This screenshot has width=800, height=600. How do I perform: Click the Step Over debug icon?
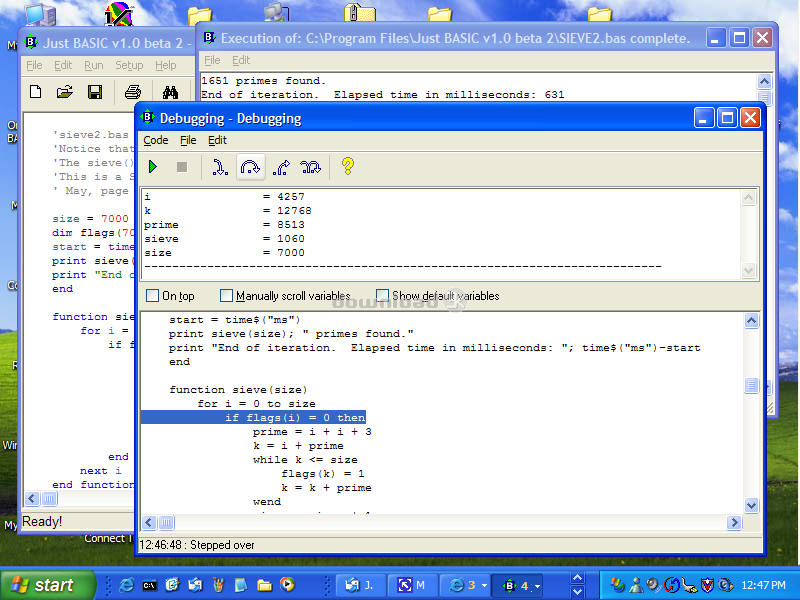tap(251, 167)
